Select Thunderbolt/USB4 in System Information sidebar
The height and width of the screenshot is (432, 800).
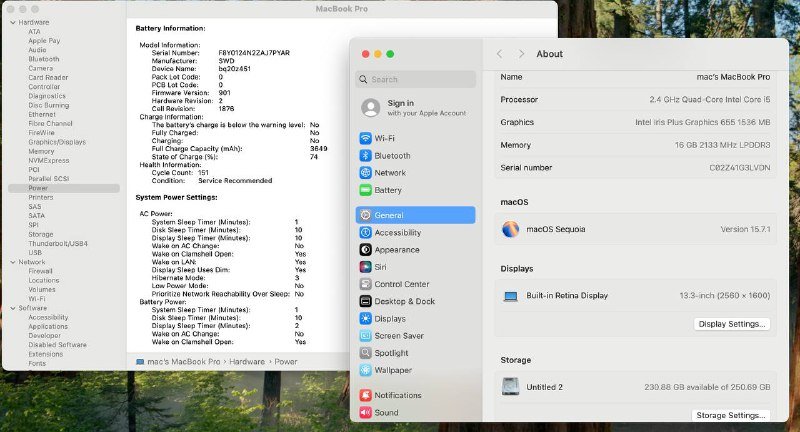click(x=58, y=244)
